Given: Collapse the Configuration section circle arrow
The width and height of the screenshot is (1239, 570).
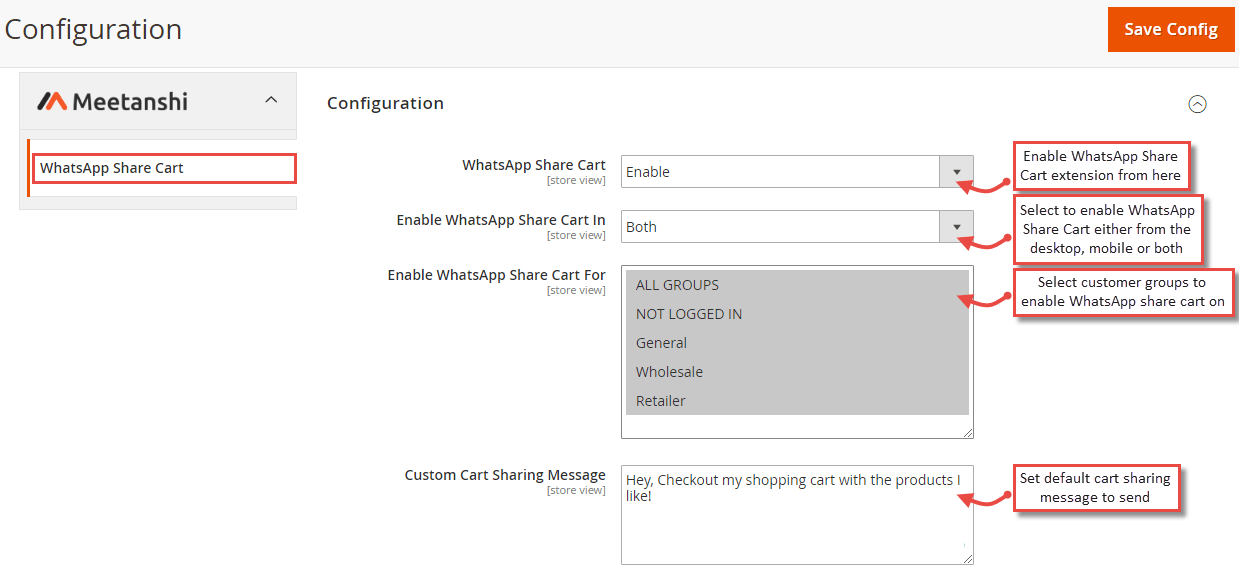Looking at the screenshot, I should point(1197,104).
